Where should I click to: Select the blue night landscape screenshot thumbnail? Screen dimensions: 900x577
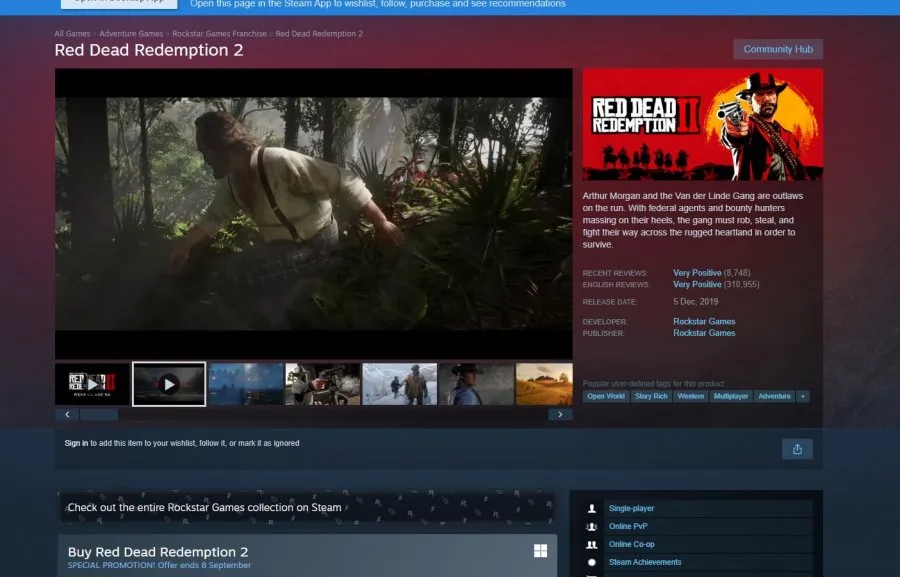(246, 384)
